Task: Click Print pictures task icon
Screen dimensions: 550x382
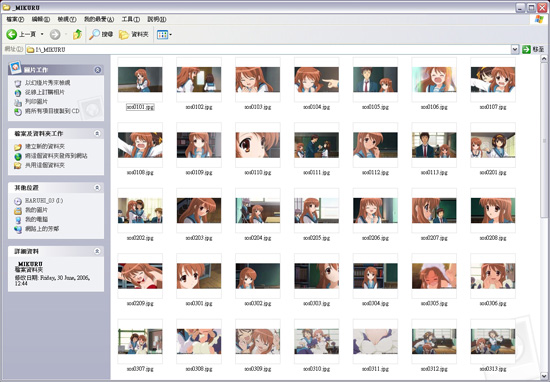Action: pos(18,102)
